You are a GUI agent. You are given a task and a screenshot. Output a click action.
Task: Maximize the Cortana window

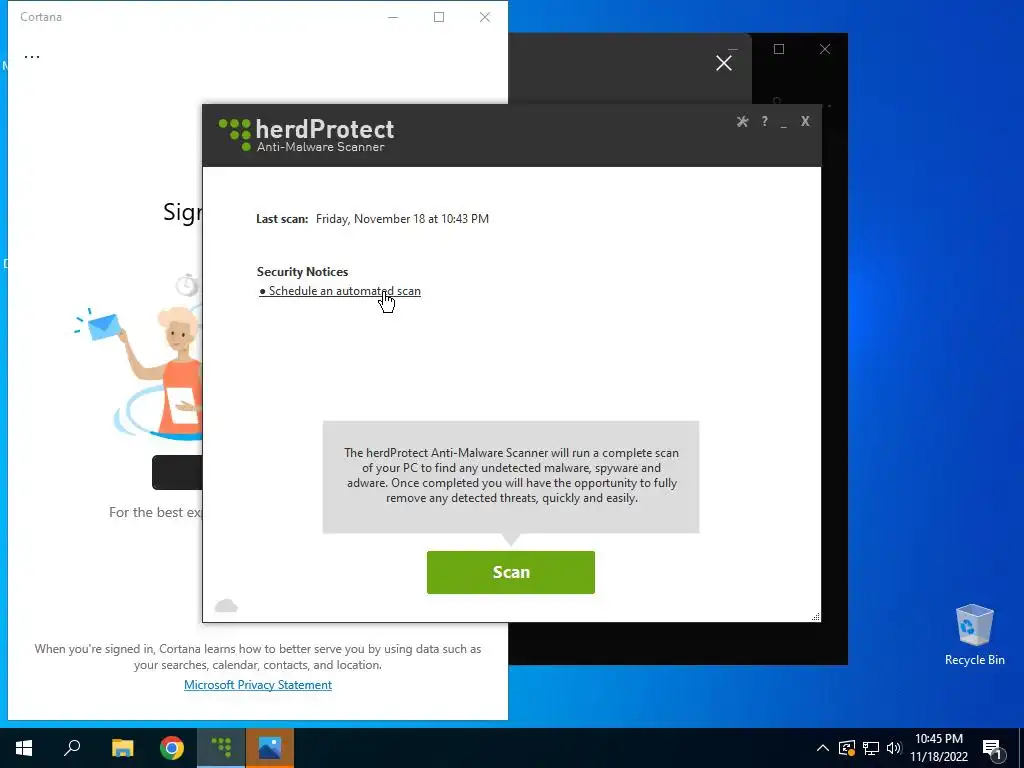[439, 17]
